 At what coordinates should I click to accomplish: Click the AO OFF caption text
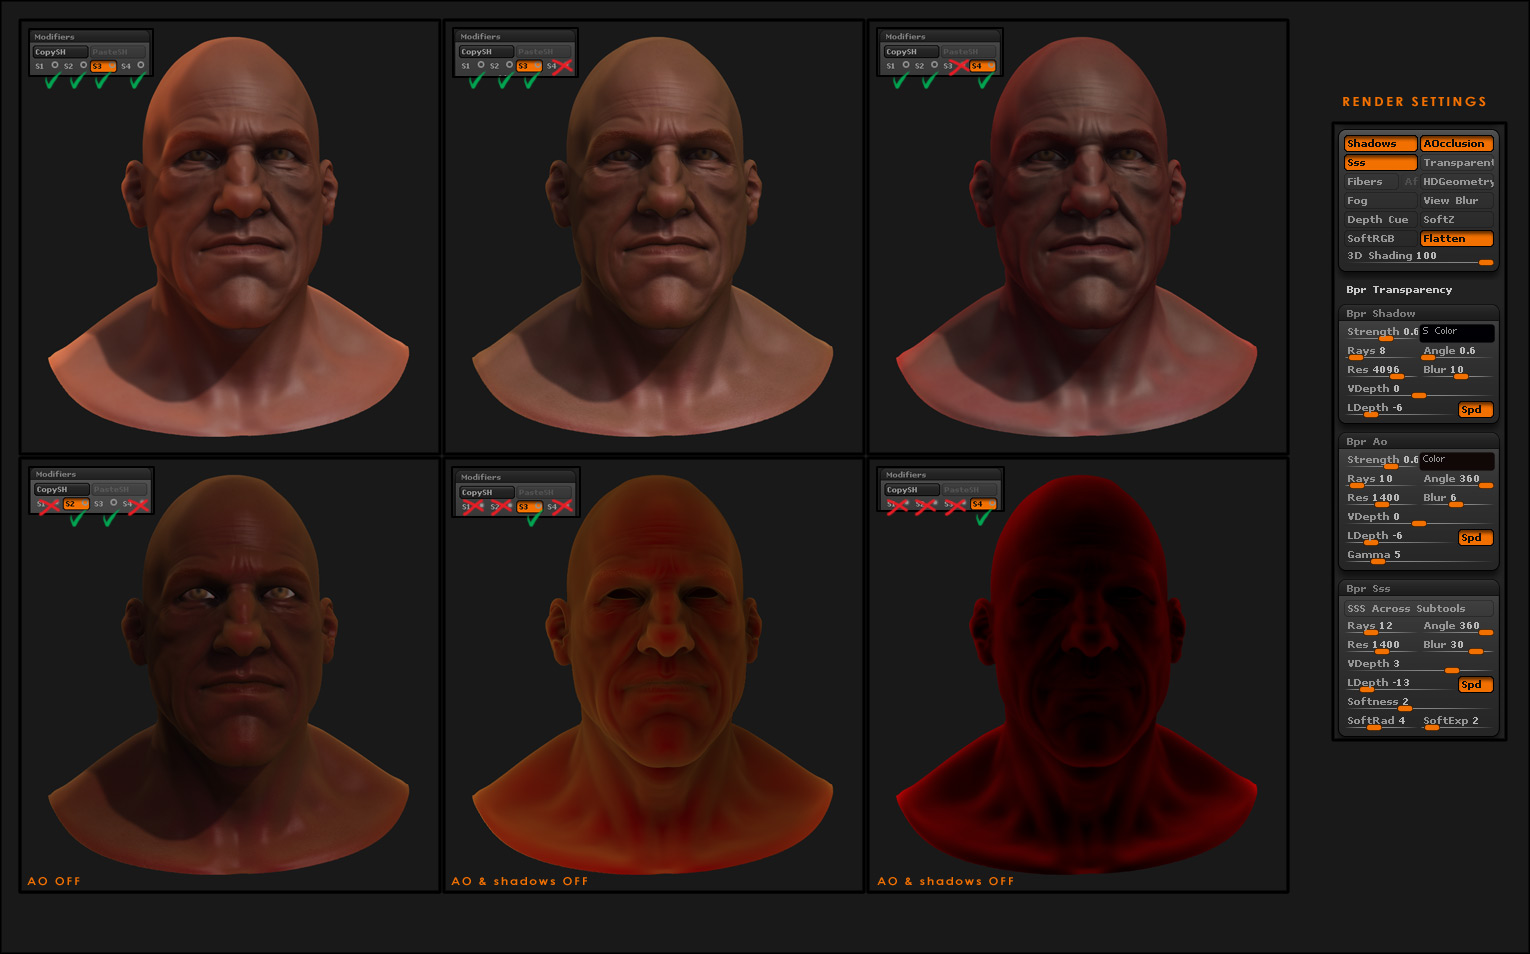coord(54,881)
